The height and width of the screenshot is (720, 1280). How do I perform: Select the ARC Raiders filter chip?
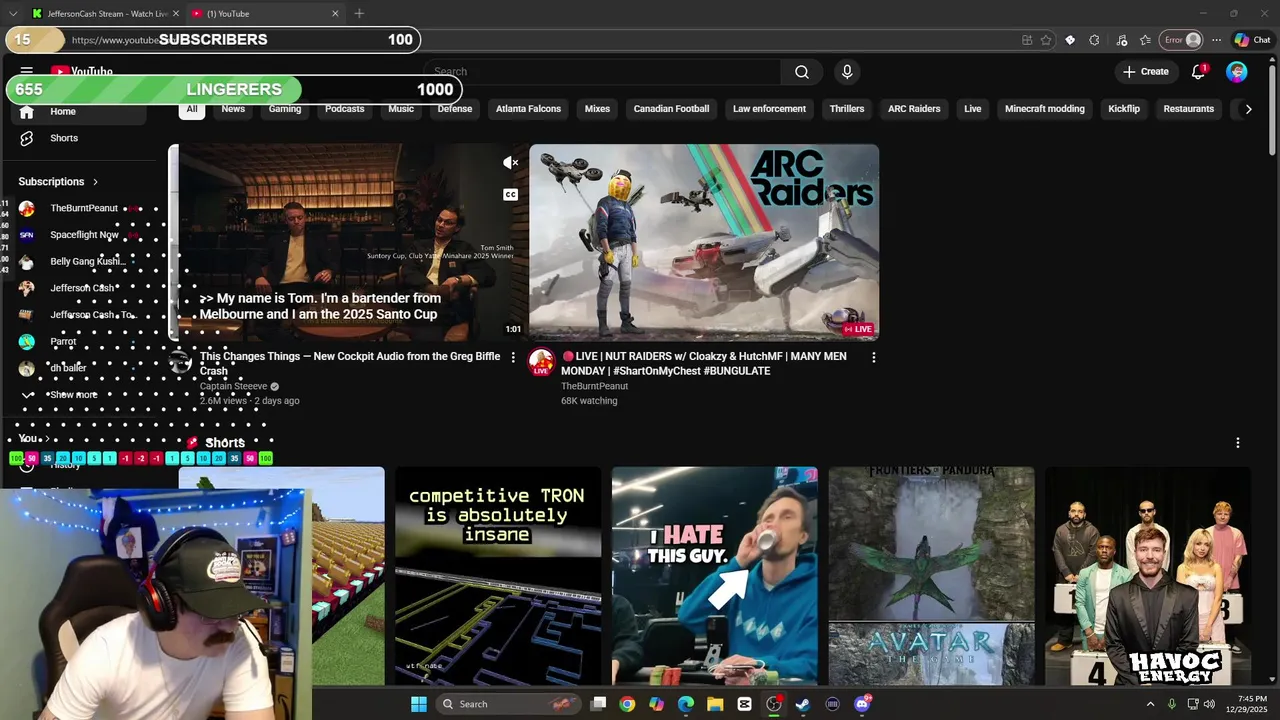[914, 109]
